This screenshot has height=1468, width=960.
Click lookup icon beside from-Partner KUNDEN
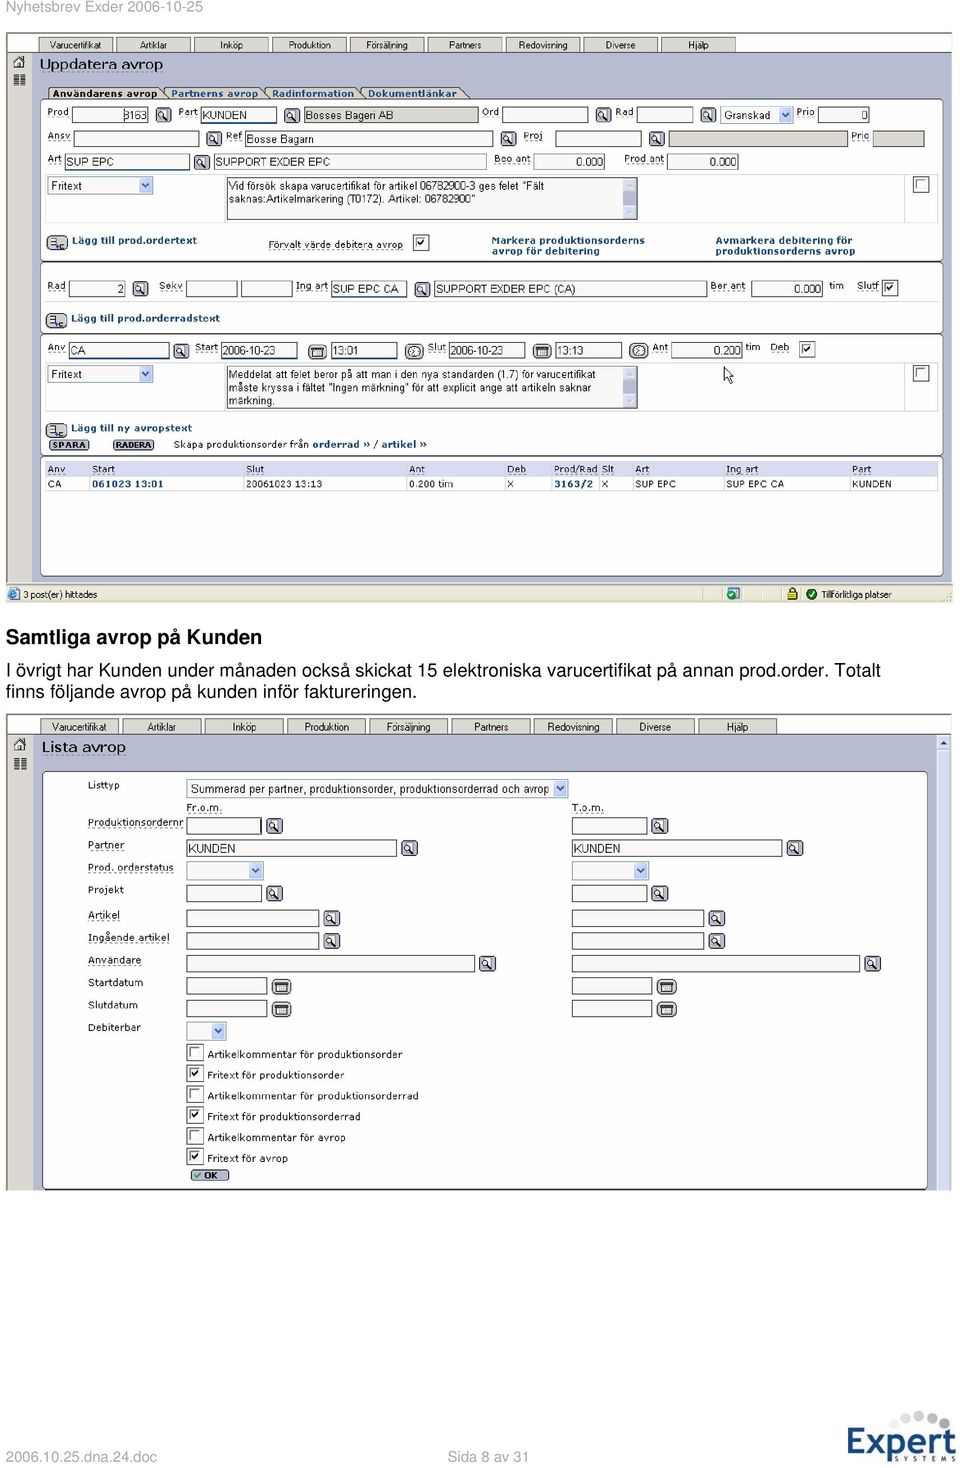(x=409, y=848)
